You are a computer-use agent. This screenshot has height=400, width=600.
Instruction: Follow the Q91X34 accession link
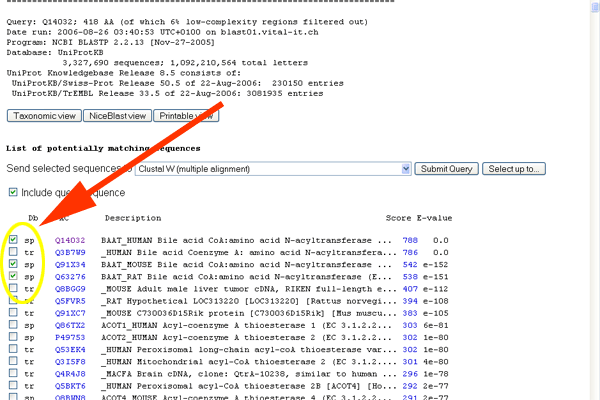pyautogui.click(x=69, y=264)
